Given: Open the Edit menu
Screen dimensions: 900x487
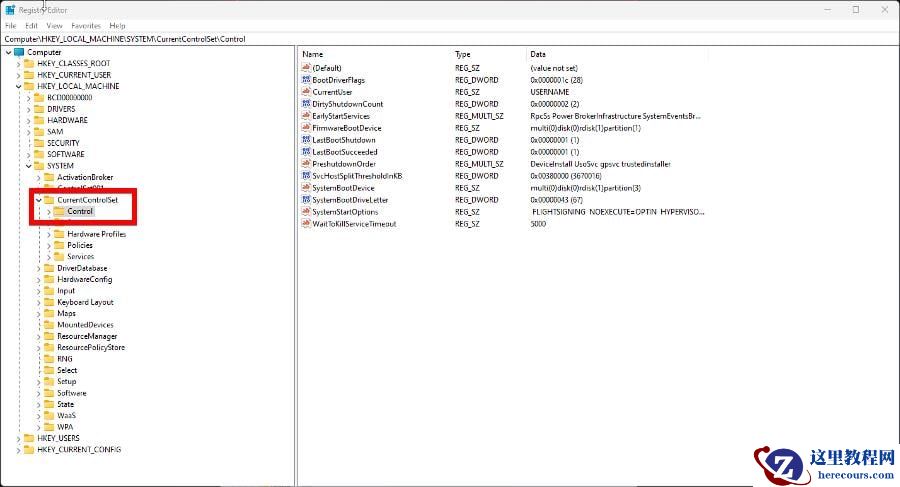Looking at the screenshot, I should coord(32,26).
